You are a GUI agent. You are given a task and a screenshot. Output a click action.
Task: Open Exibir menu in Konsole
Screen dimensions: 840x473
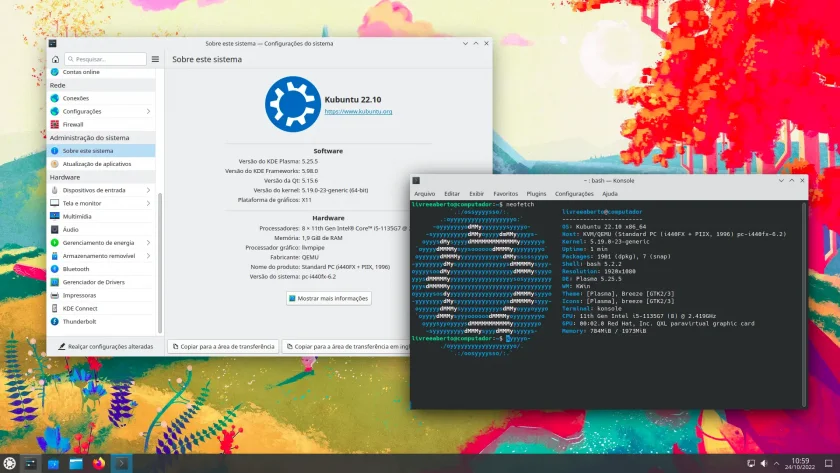tap(476, 194)
